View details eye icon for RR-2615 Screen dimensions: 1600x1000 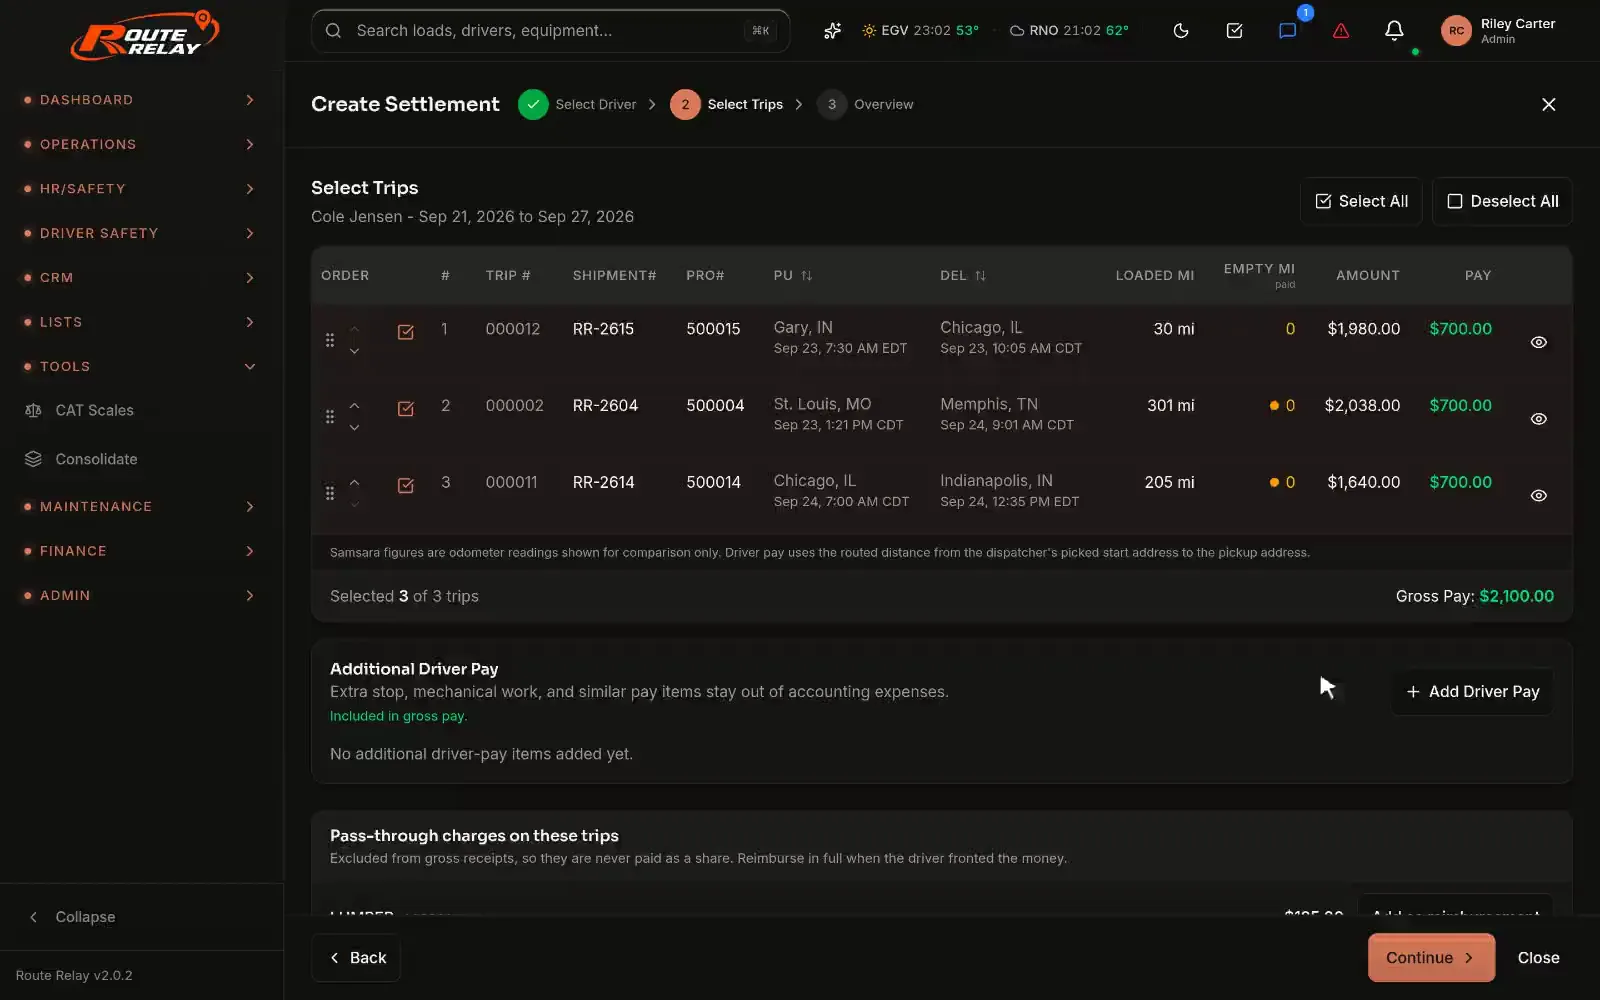(1539, 343)
